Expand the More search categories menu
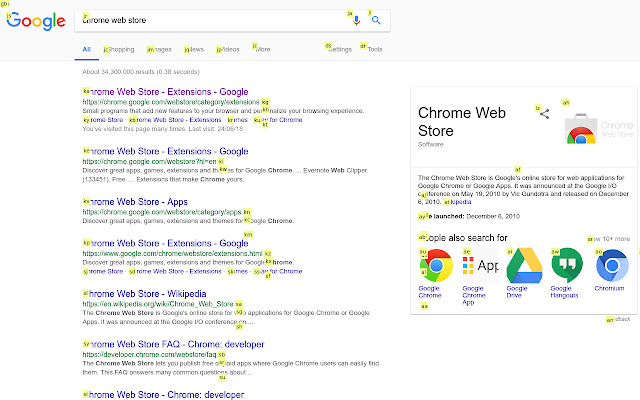This screenshot has height=400, width=640. [262, 49]
